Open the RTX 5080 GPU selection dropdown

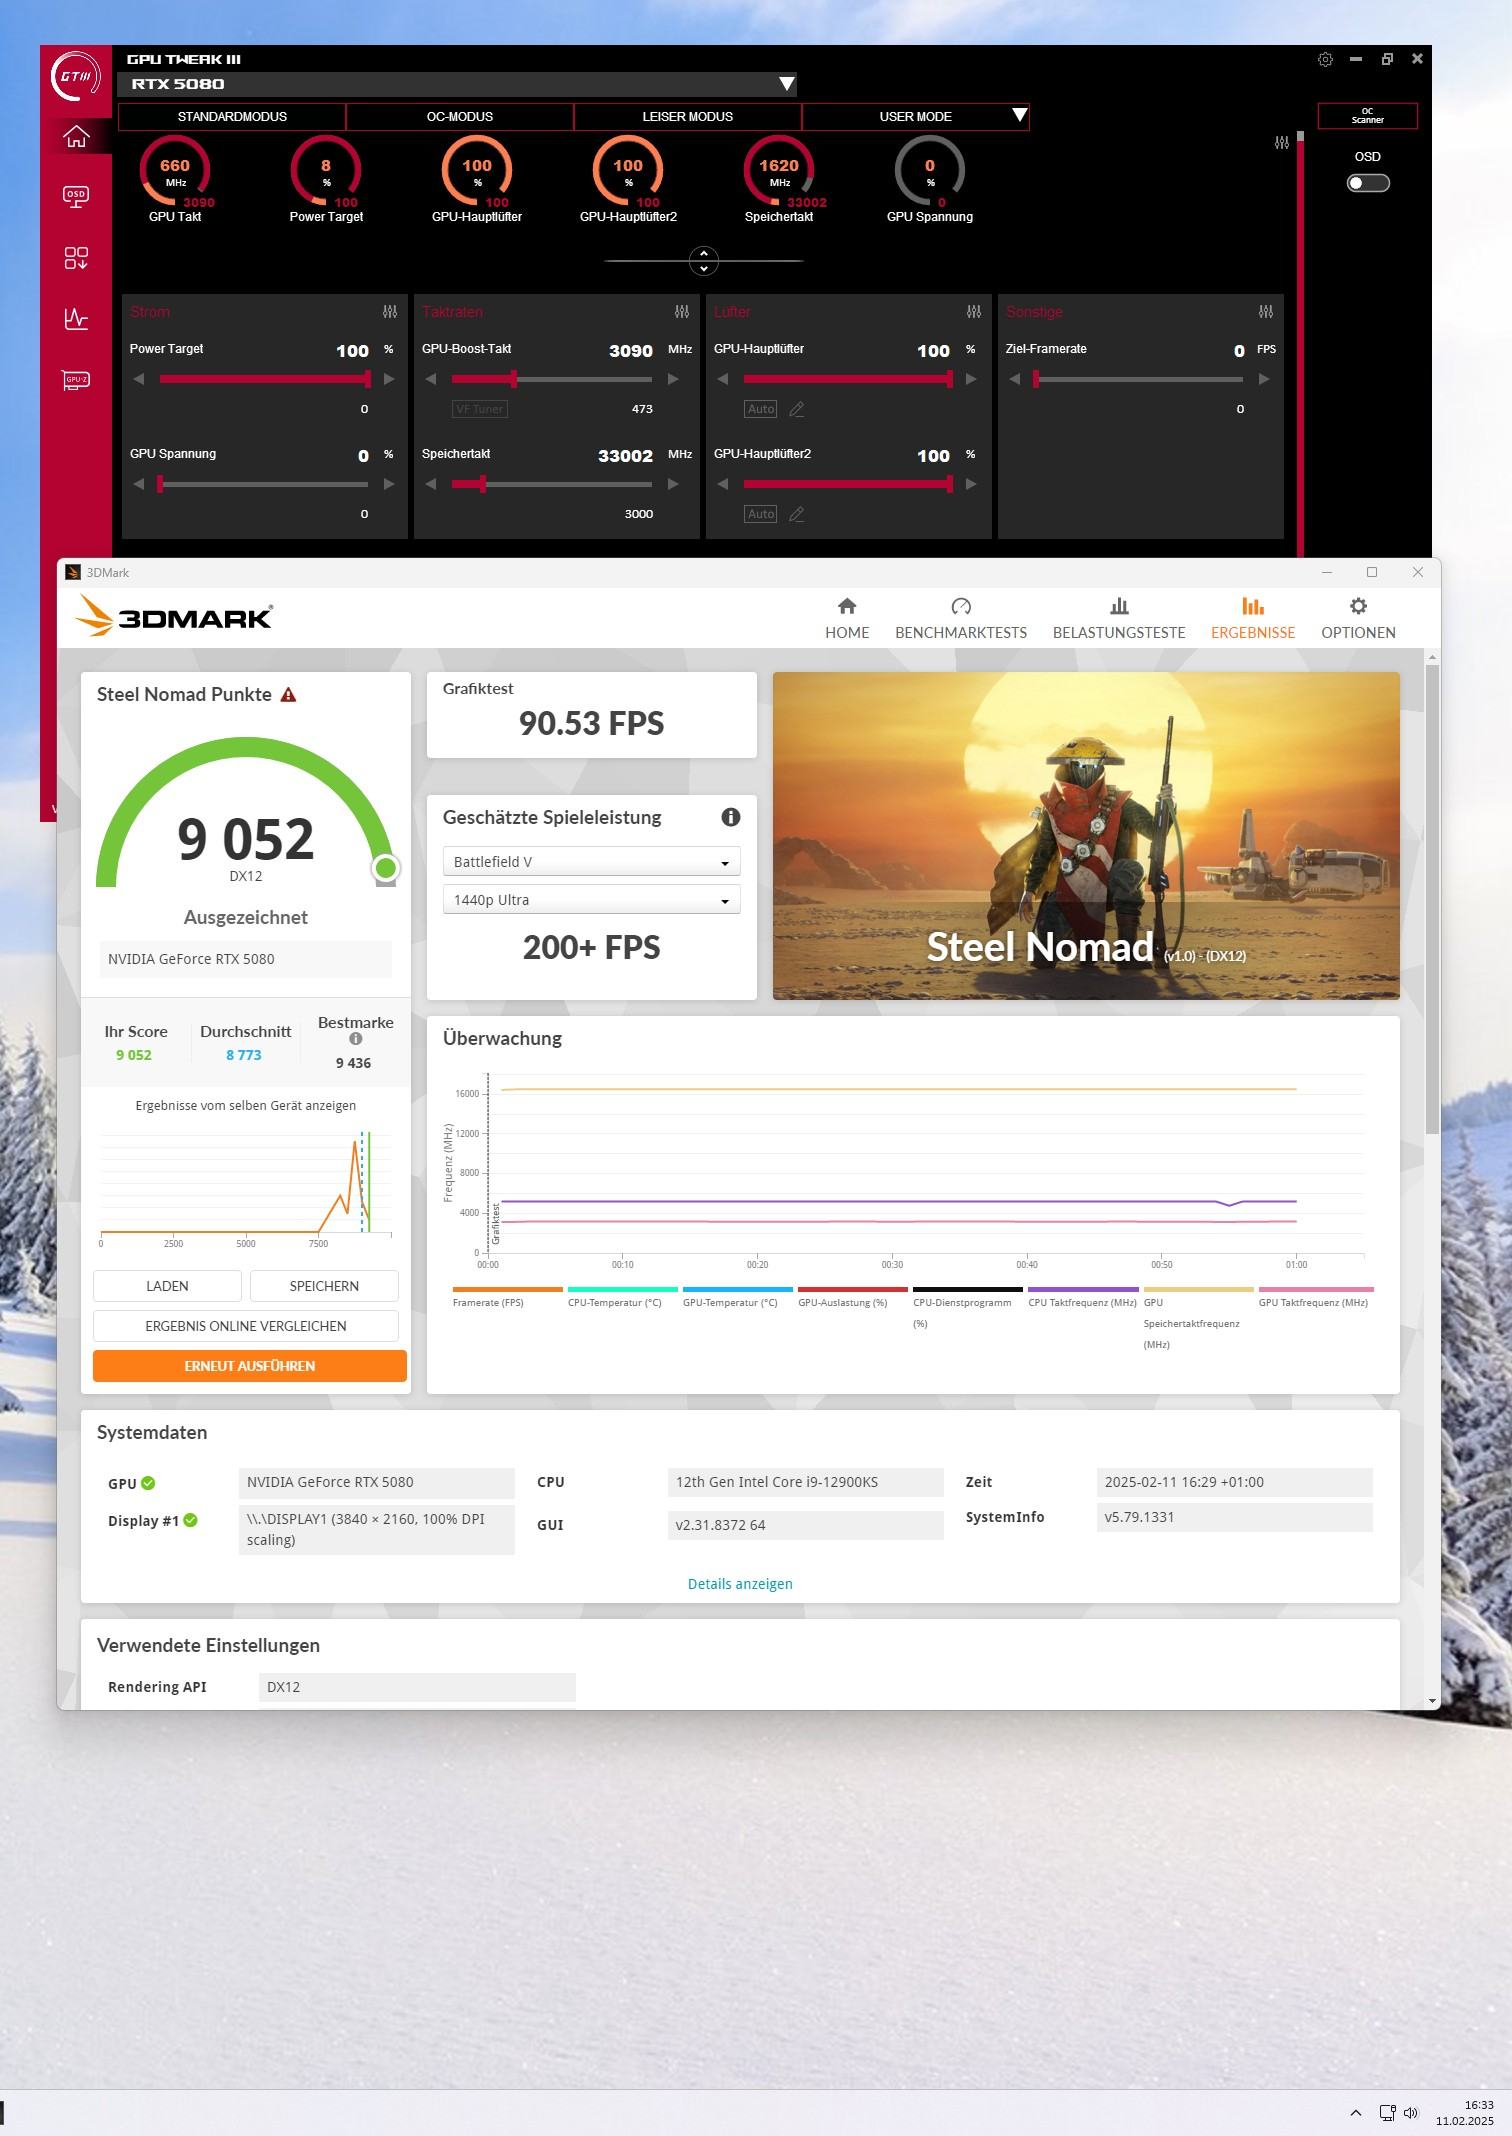click(458, 84)
